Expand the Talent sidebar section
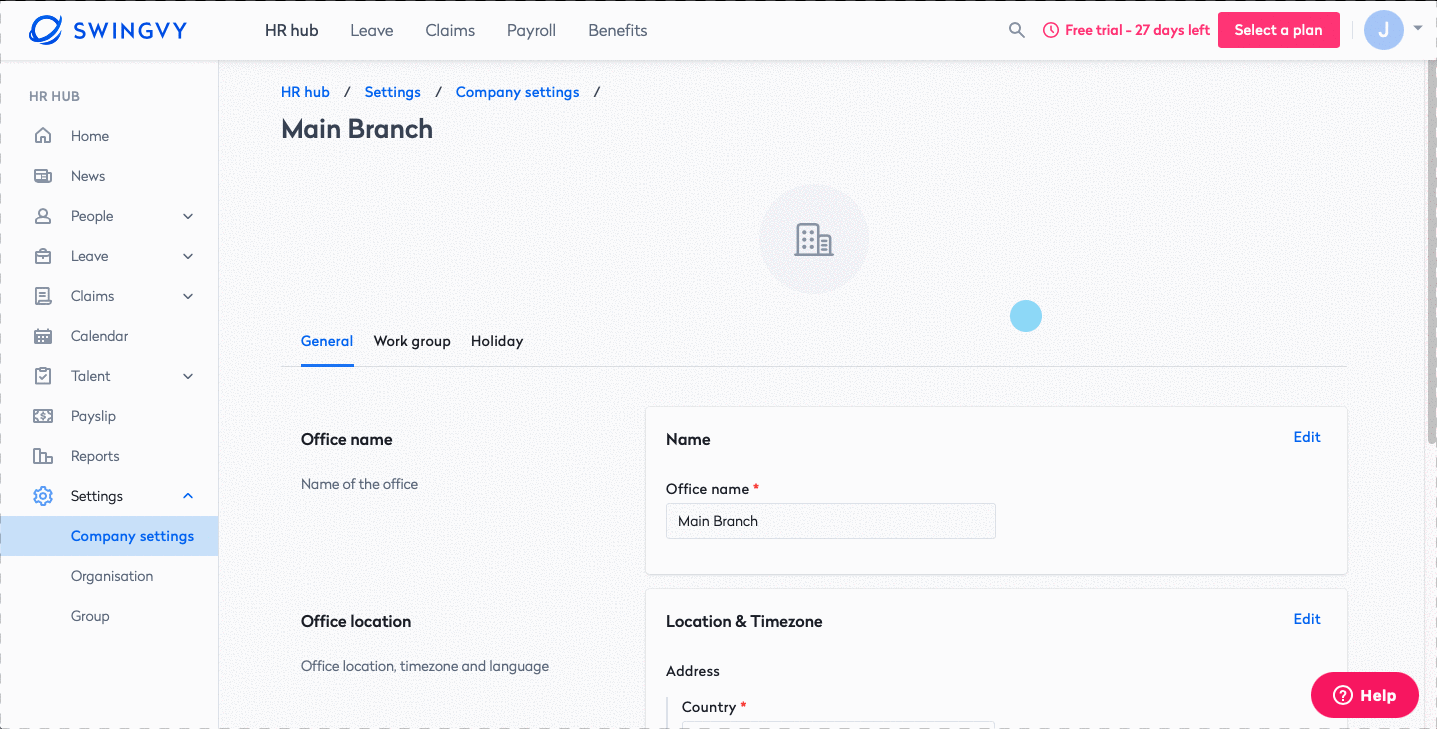 pos(188,376)
